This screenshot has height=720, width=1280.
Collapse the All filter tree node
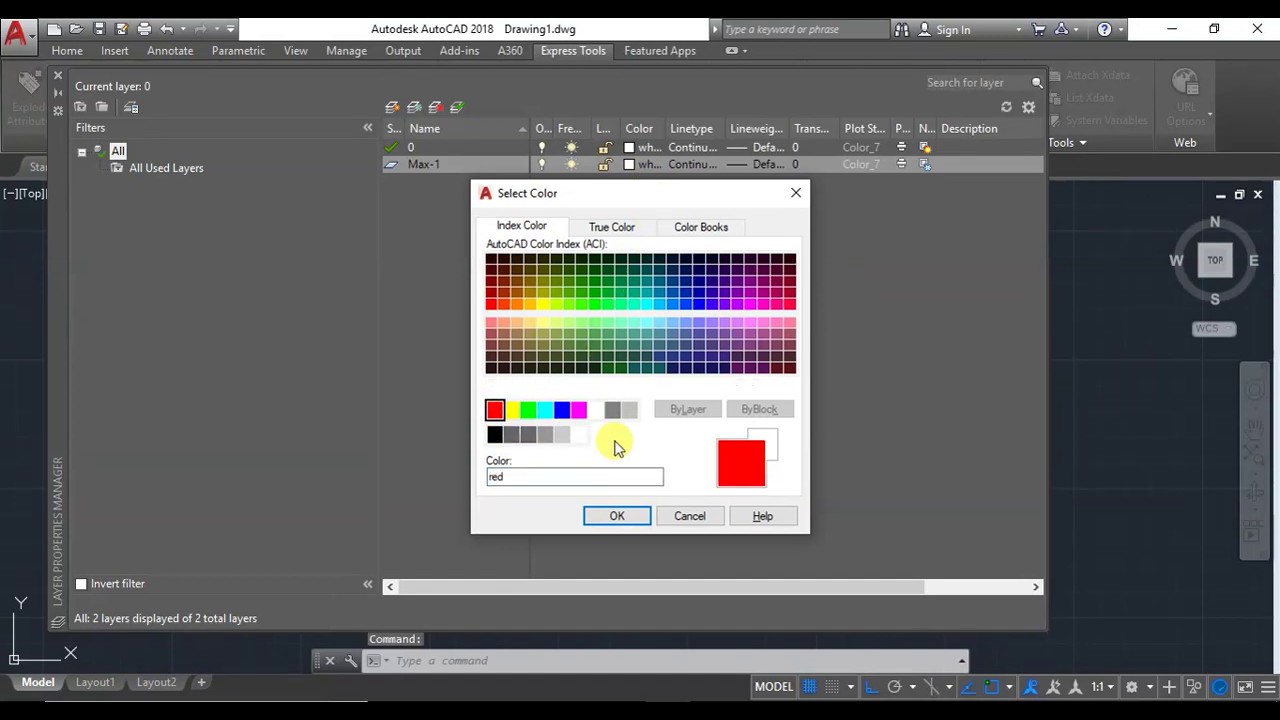tap(82, 152)
